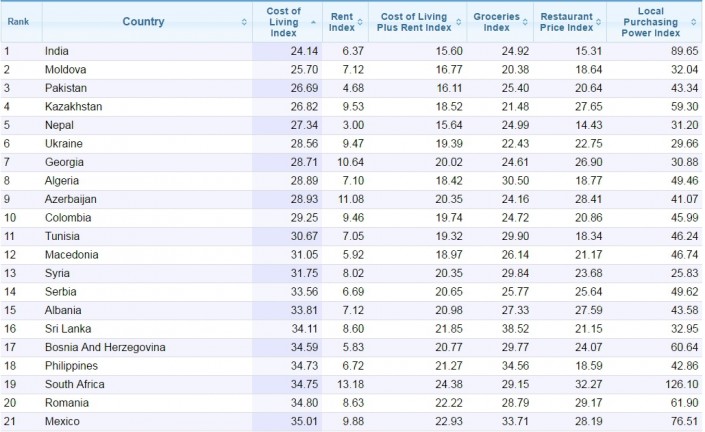Click the Groceries Index header label
Viewport: 705px width, 432px height.
497,22
